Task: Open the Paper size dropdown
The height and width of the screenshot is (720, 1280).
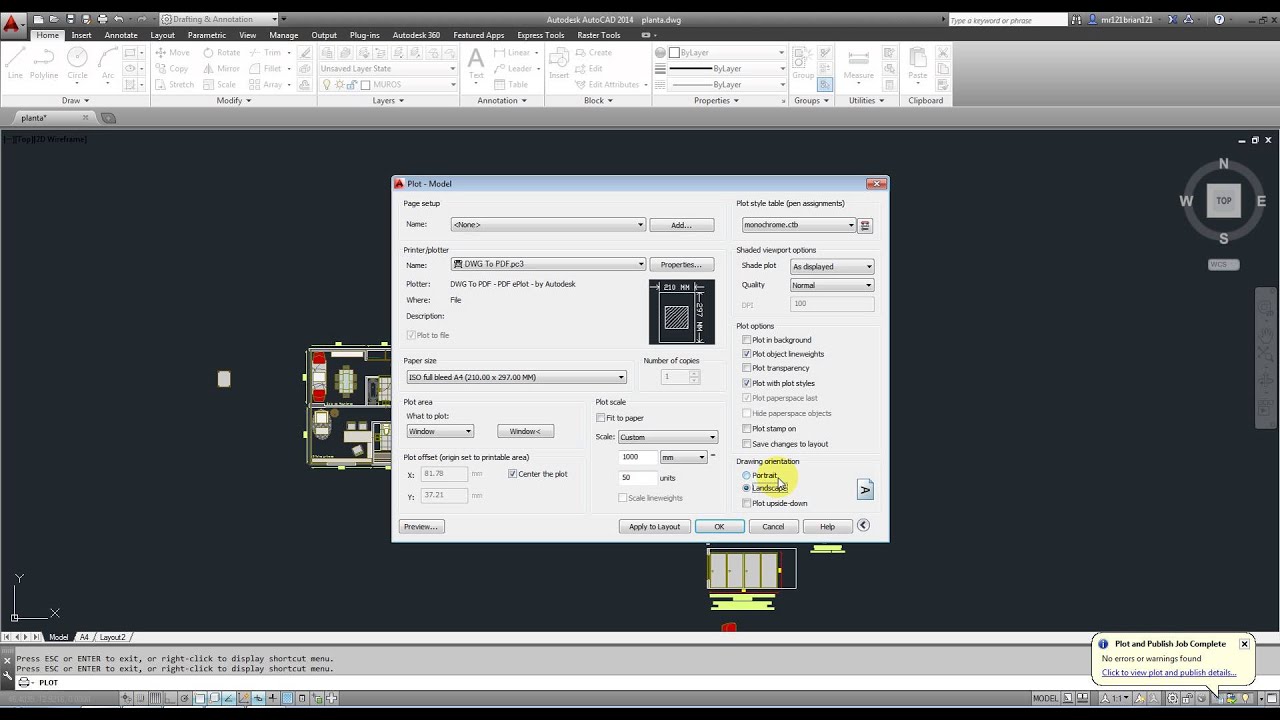Action: 516,377
